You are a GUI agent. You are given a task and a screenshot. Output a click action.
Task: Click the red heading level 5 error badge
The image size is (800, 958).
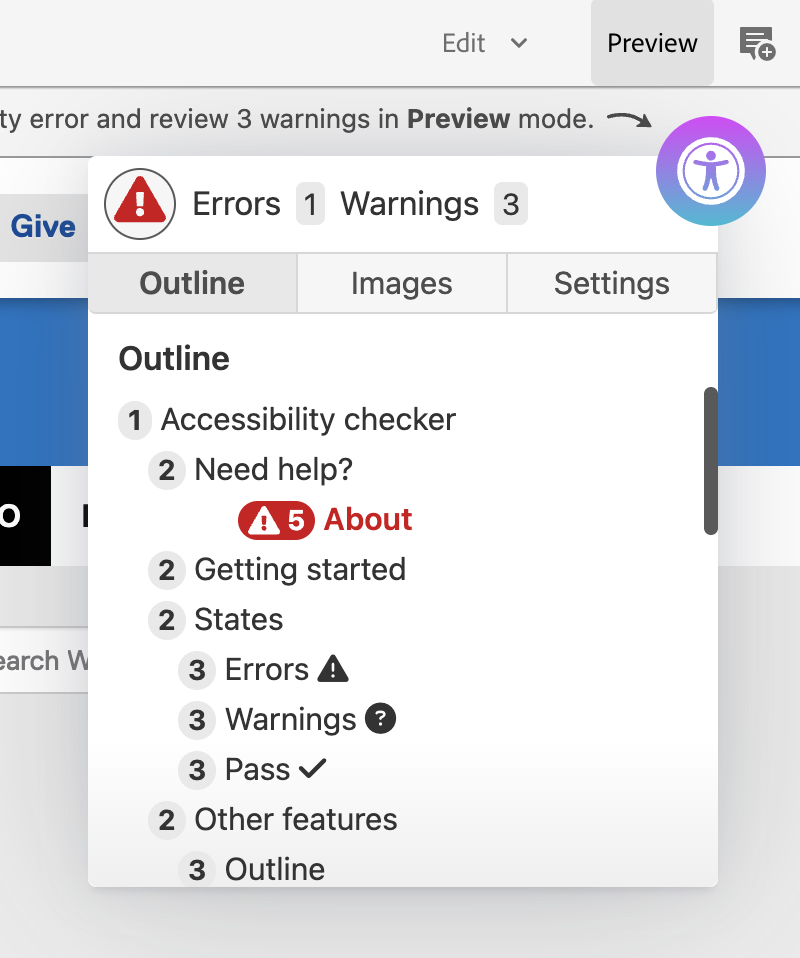[x=276, y=520]
